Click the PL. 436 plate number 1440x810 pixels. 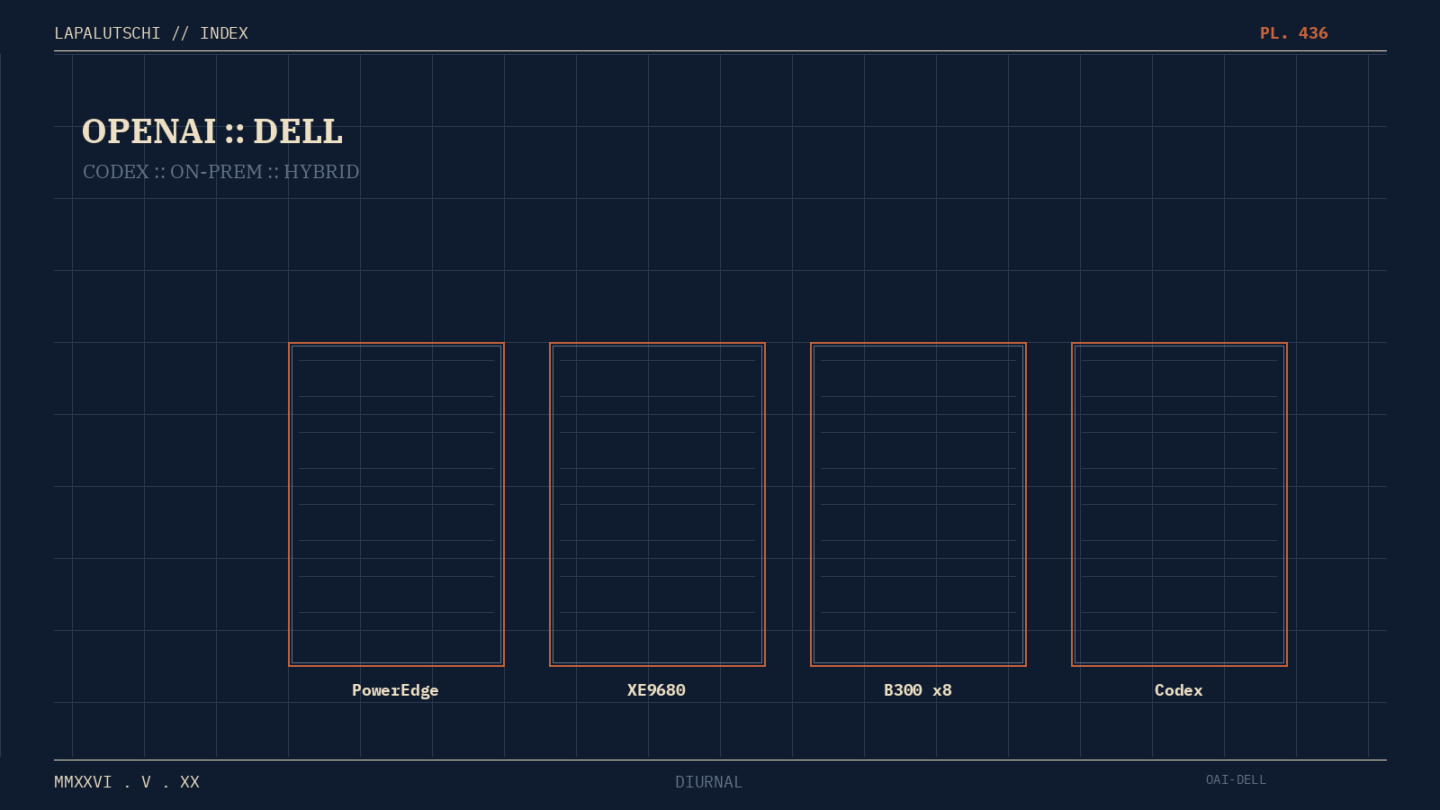click(x=1294, y=33)
